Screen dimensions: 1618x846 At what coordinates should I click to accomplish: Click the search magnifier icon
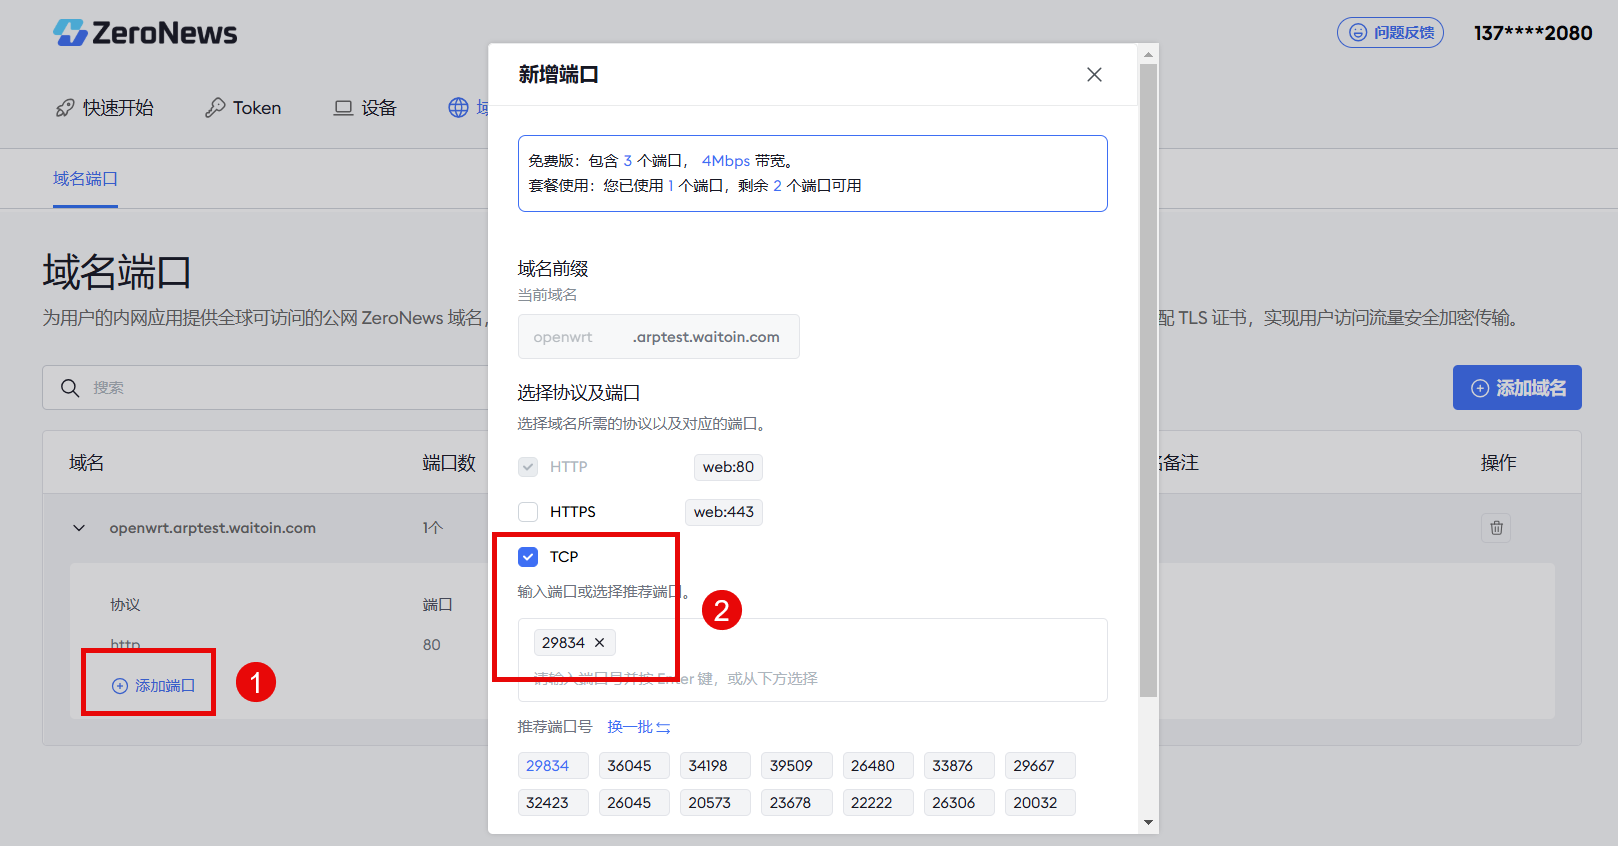click(70, 388)
